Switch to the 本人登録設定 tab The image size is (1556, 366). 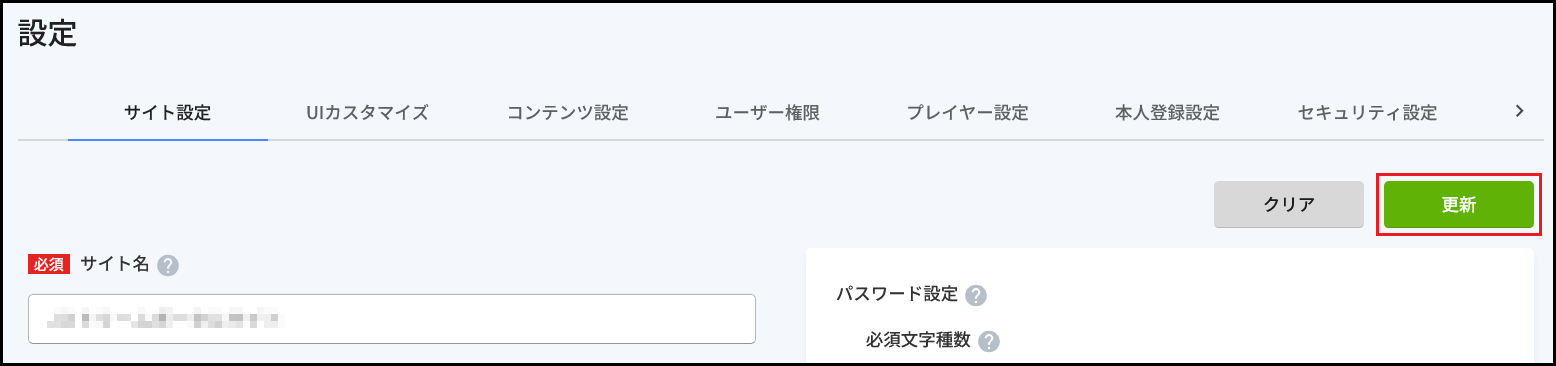1167,113
